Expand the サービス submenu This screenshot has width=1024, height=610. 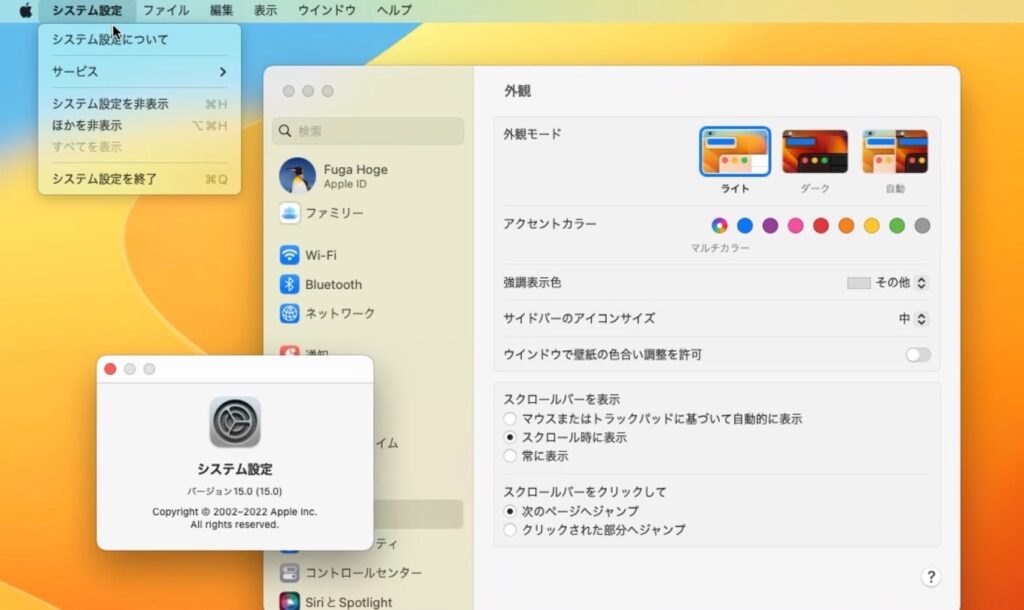(139, 72)
